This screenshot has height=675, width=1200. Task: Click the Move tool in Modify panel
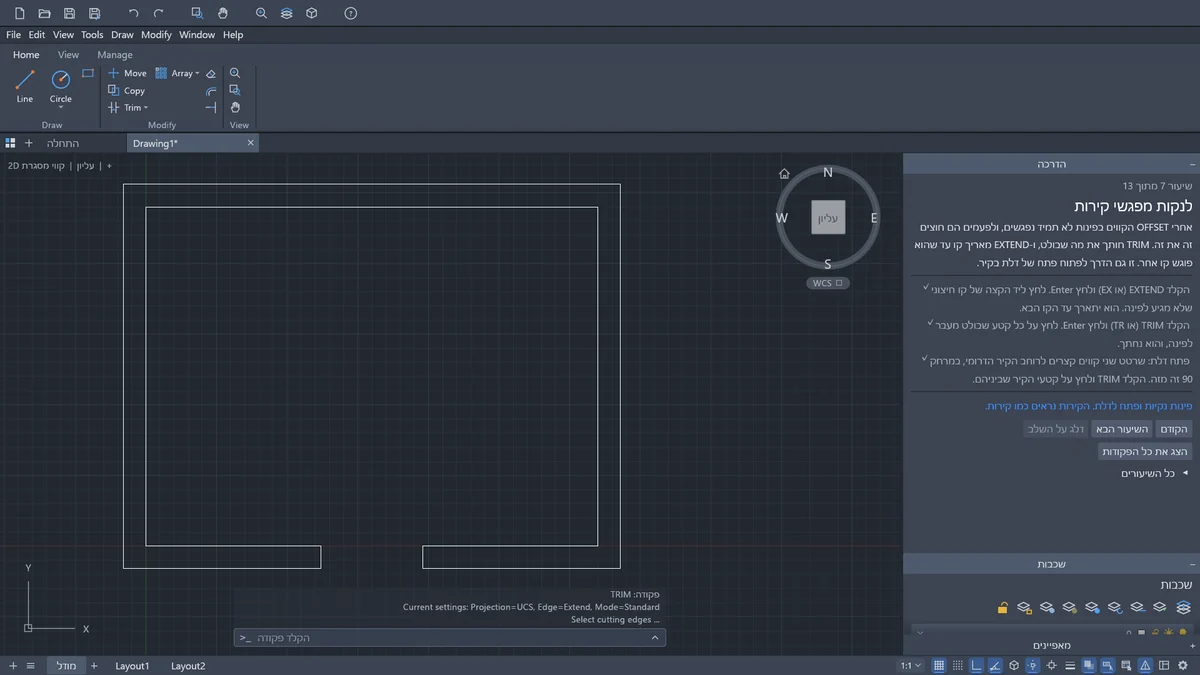tap(127, 73)
